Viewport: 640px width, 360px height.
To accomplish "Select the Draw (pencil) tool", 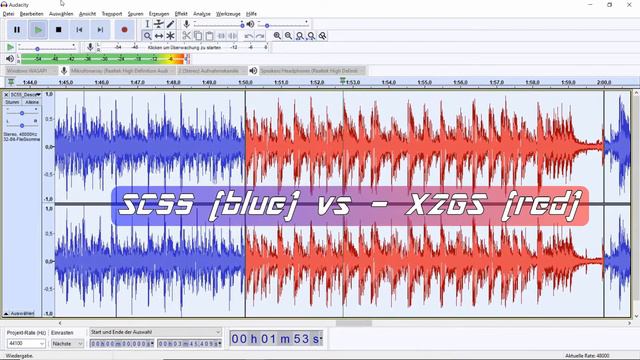I will click(x=170, y=24).
